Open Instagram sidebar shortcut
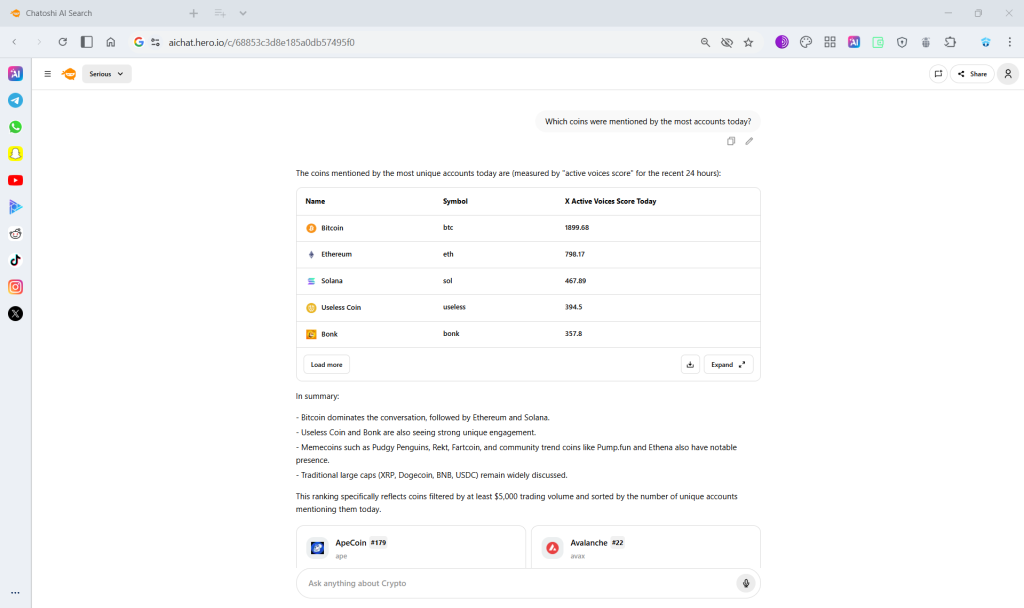1024x608 pixels. tap(15, 287)
